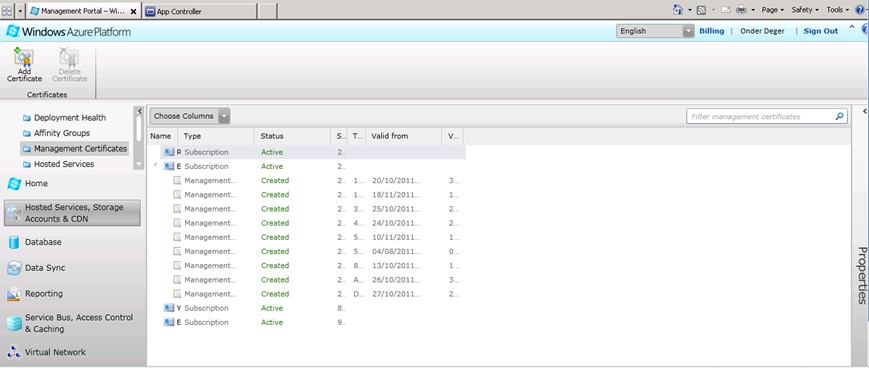Collapse the left navigation pane arrow
Screen dimensions: 869x368
140,111
